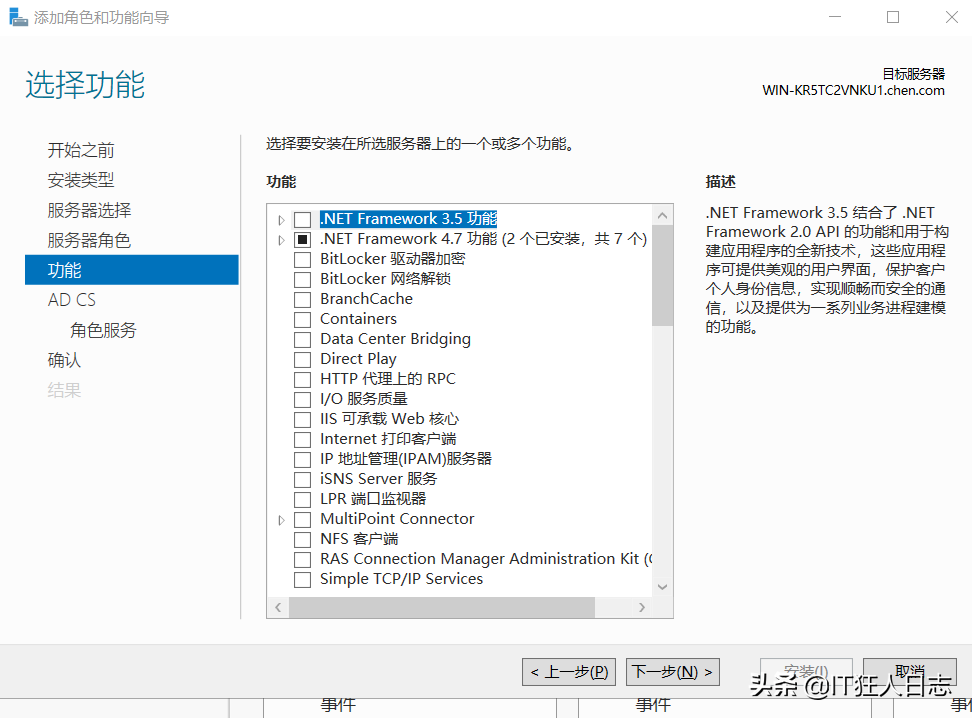
Task: Tick the Direct Play checkbox
Action: click(303, 359)
